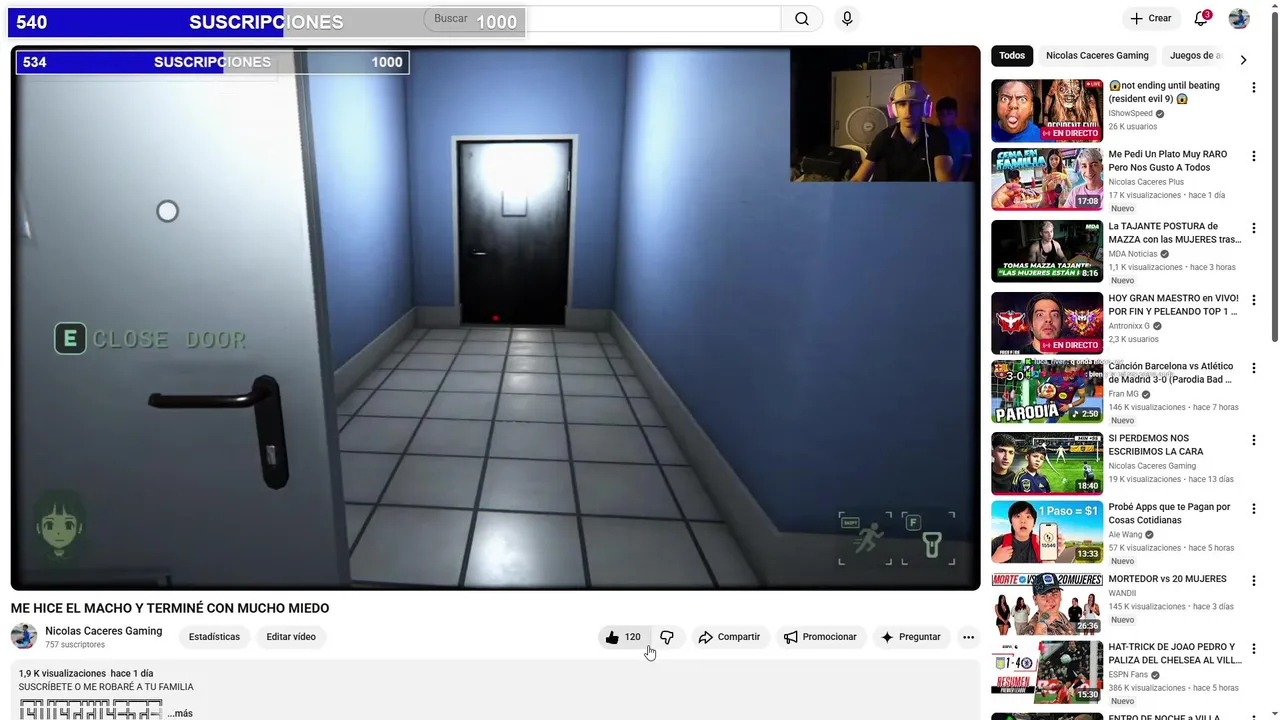Click 'SUSCRÍBETE O ME ROBARÉ A TU FAMILIA' text

(106, 687)
